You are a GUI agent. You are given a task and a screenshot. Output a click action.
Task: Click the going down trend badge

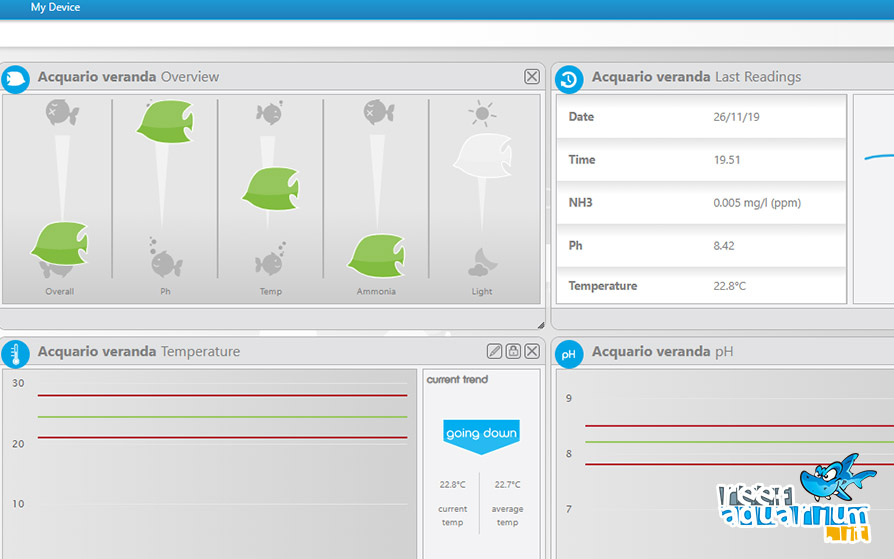click(482, 436)
